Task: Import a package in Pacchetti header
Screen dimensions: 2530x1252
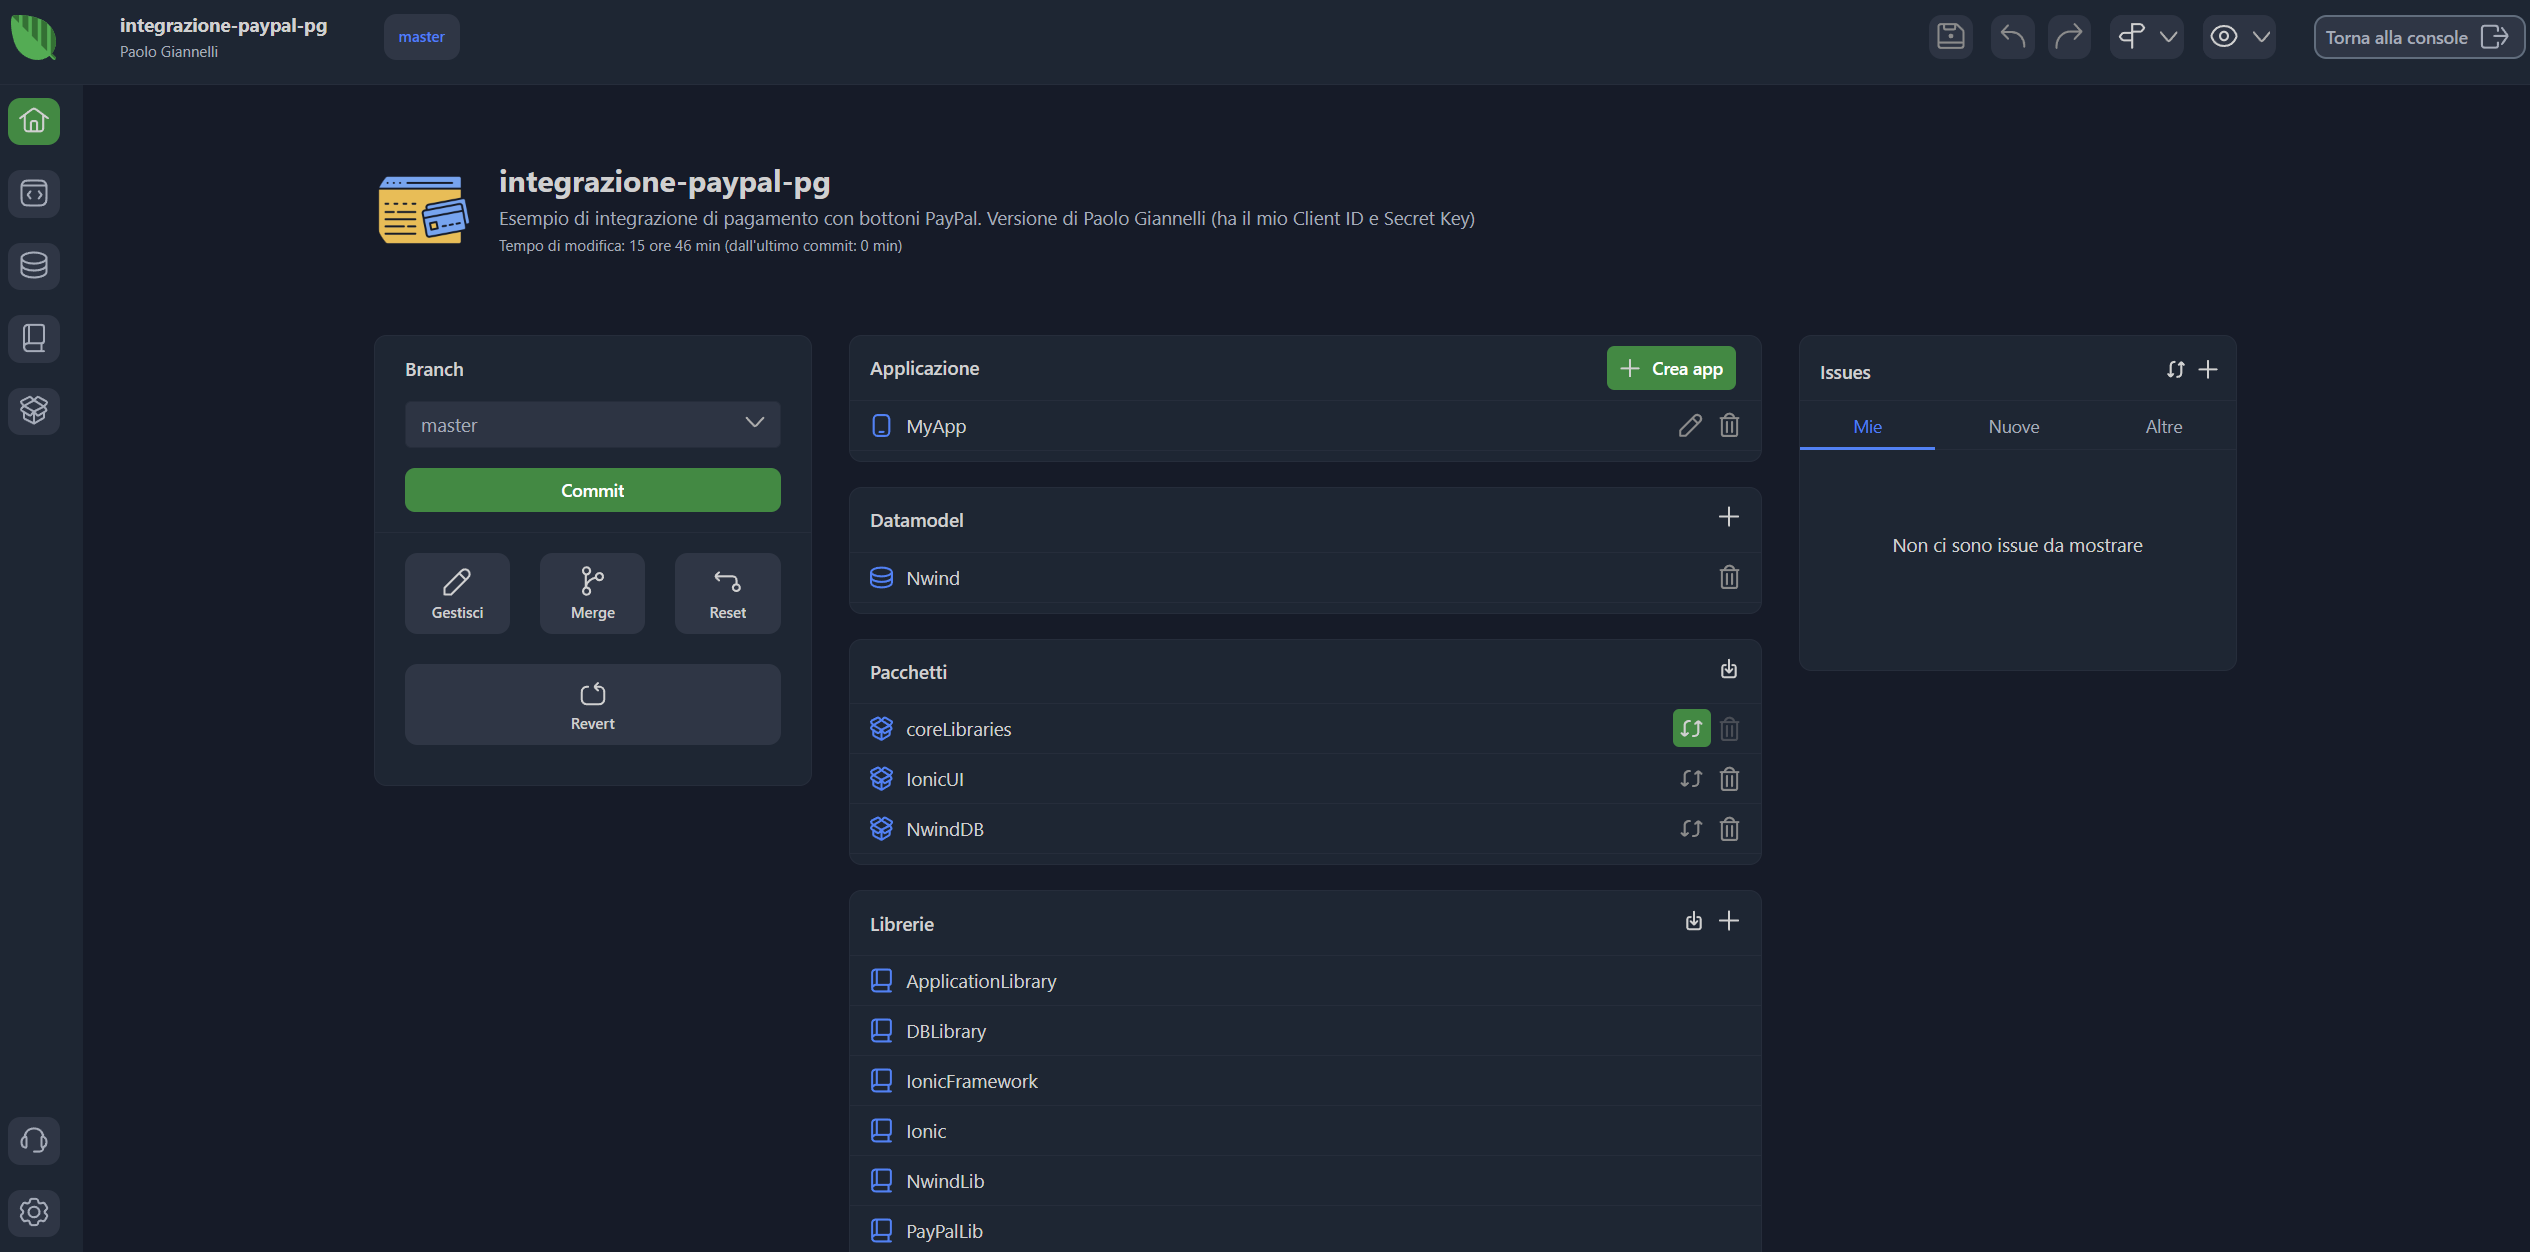Action: pos(1729,670)
